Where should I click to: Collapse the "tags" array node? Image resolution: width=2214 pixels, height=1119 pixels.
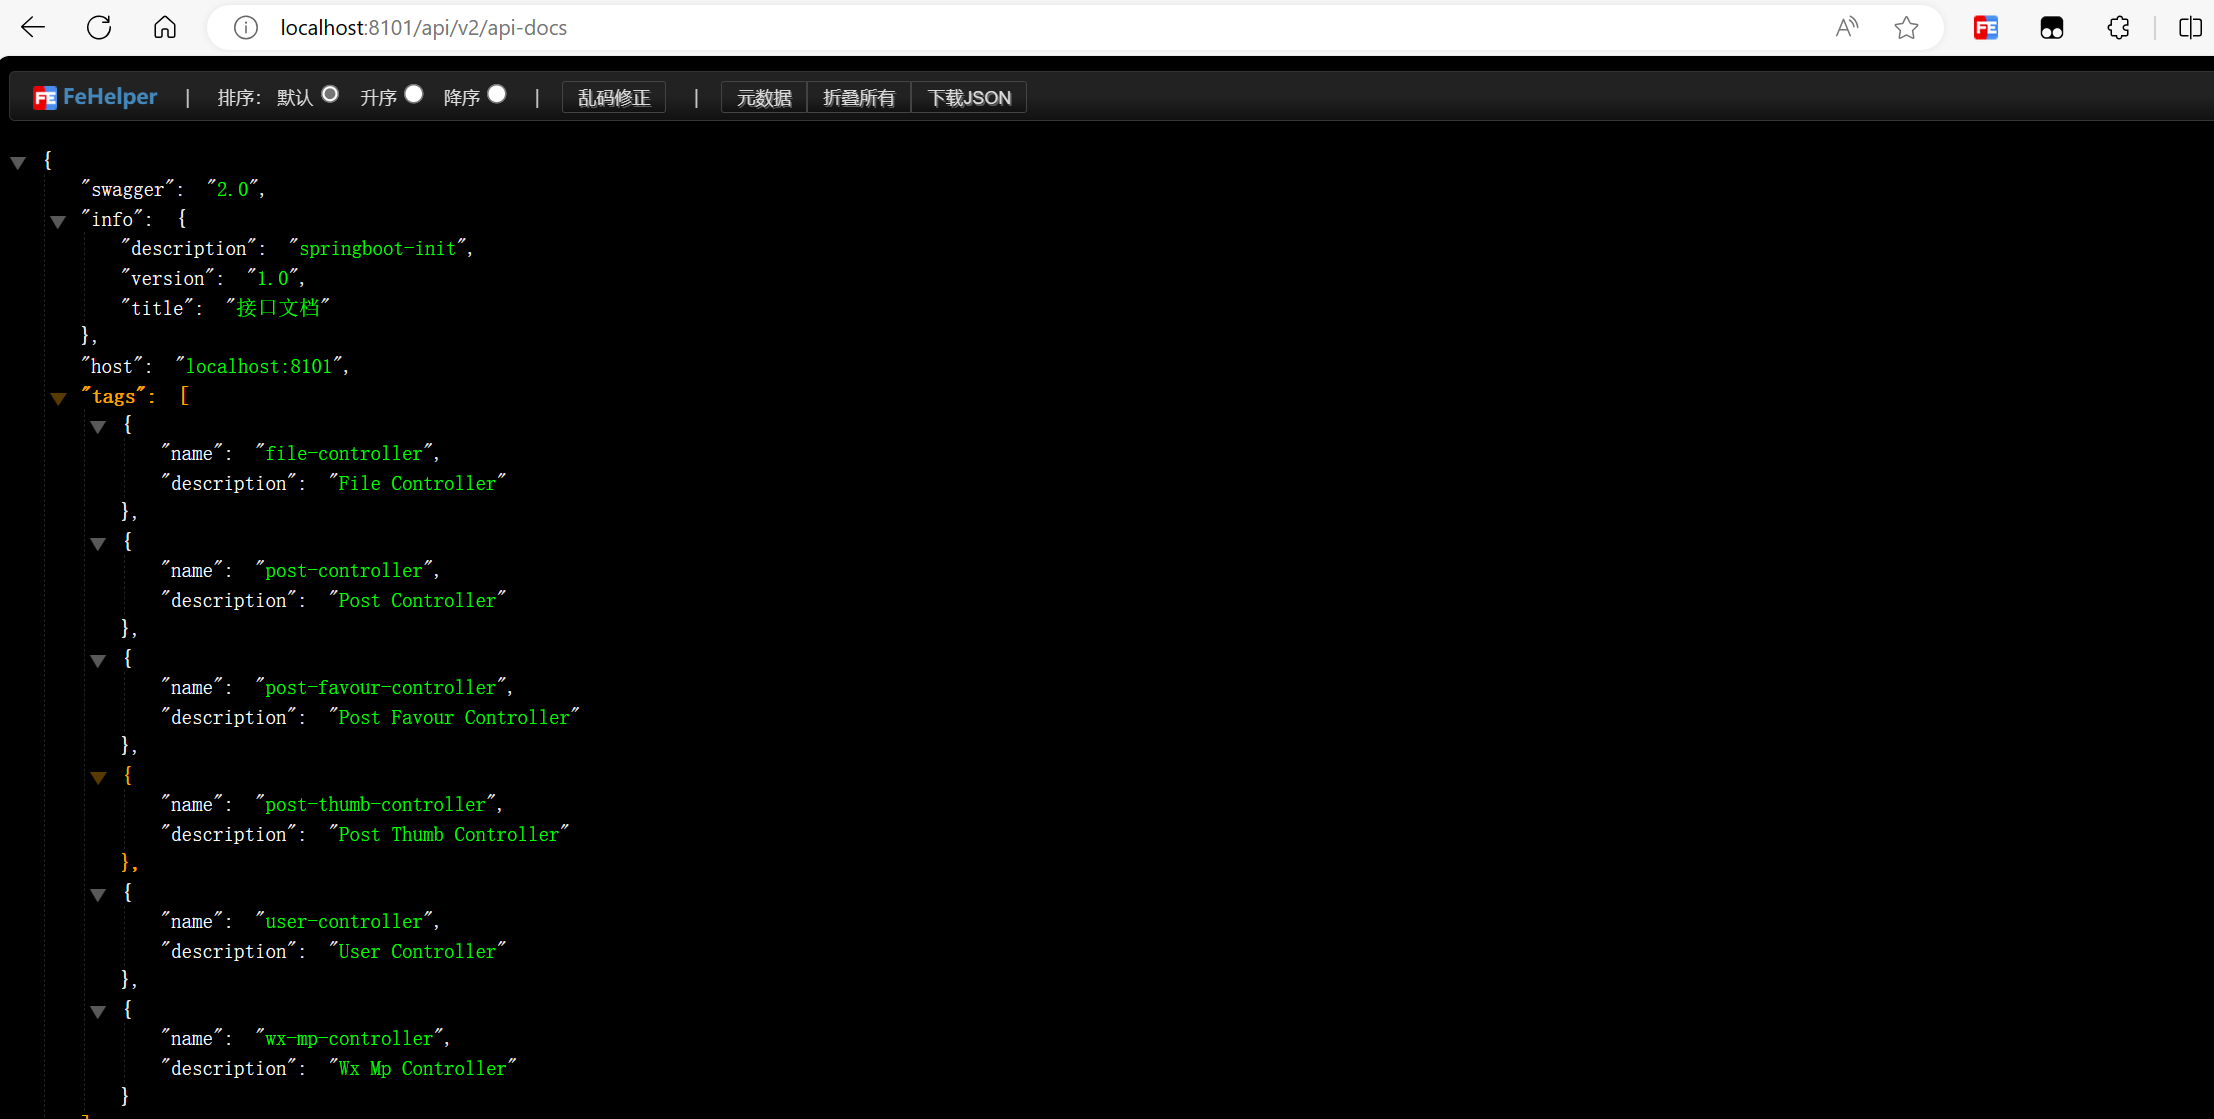click(58, 398)
